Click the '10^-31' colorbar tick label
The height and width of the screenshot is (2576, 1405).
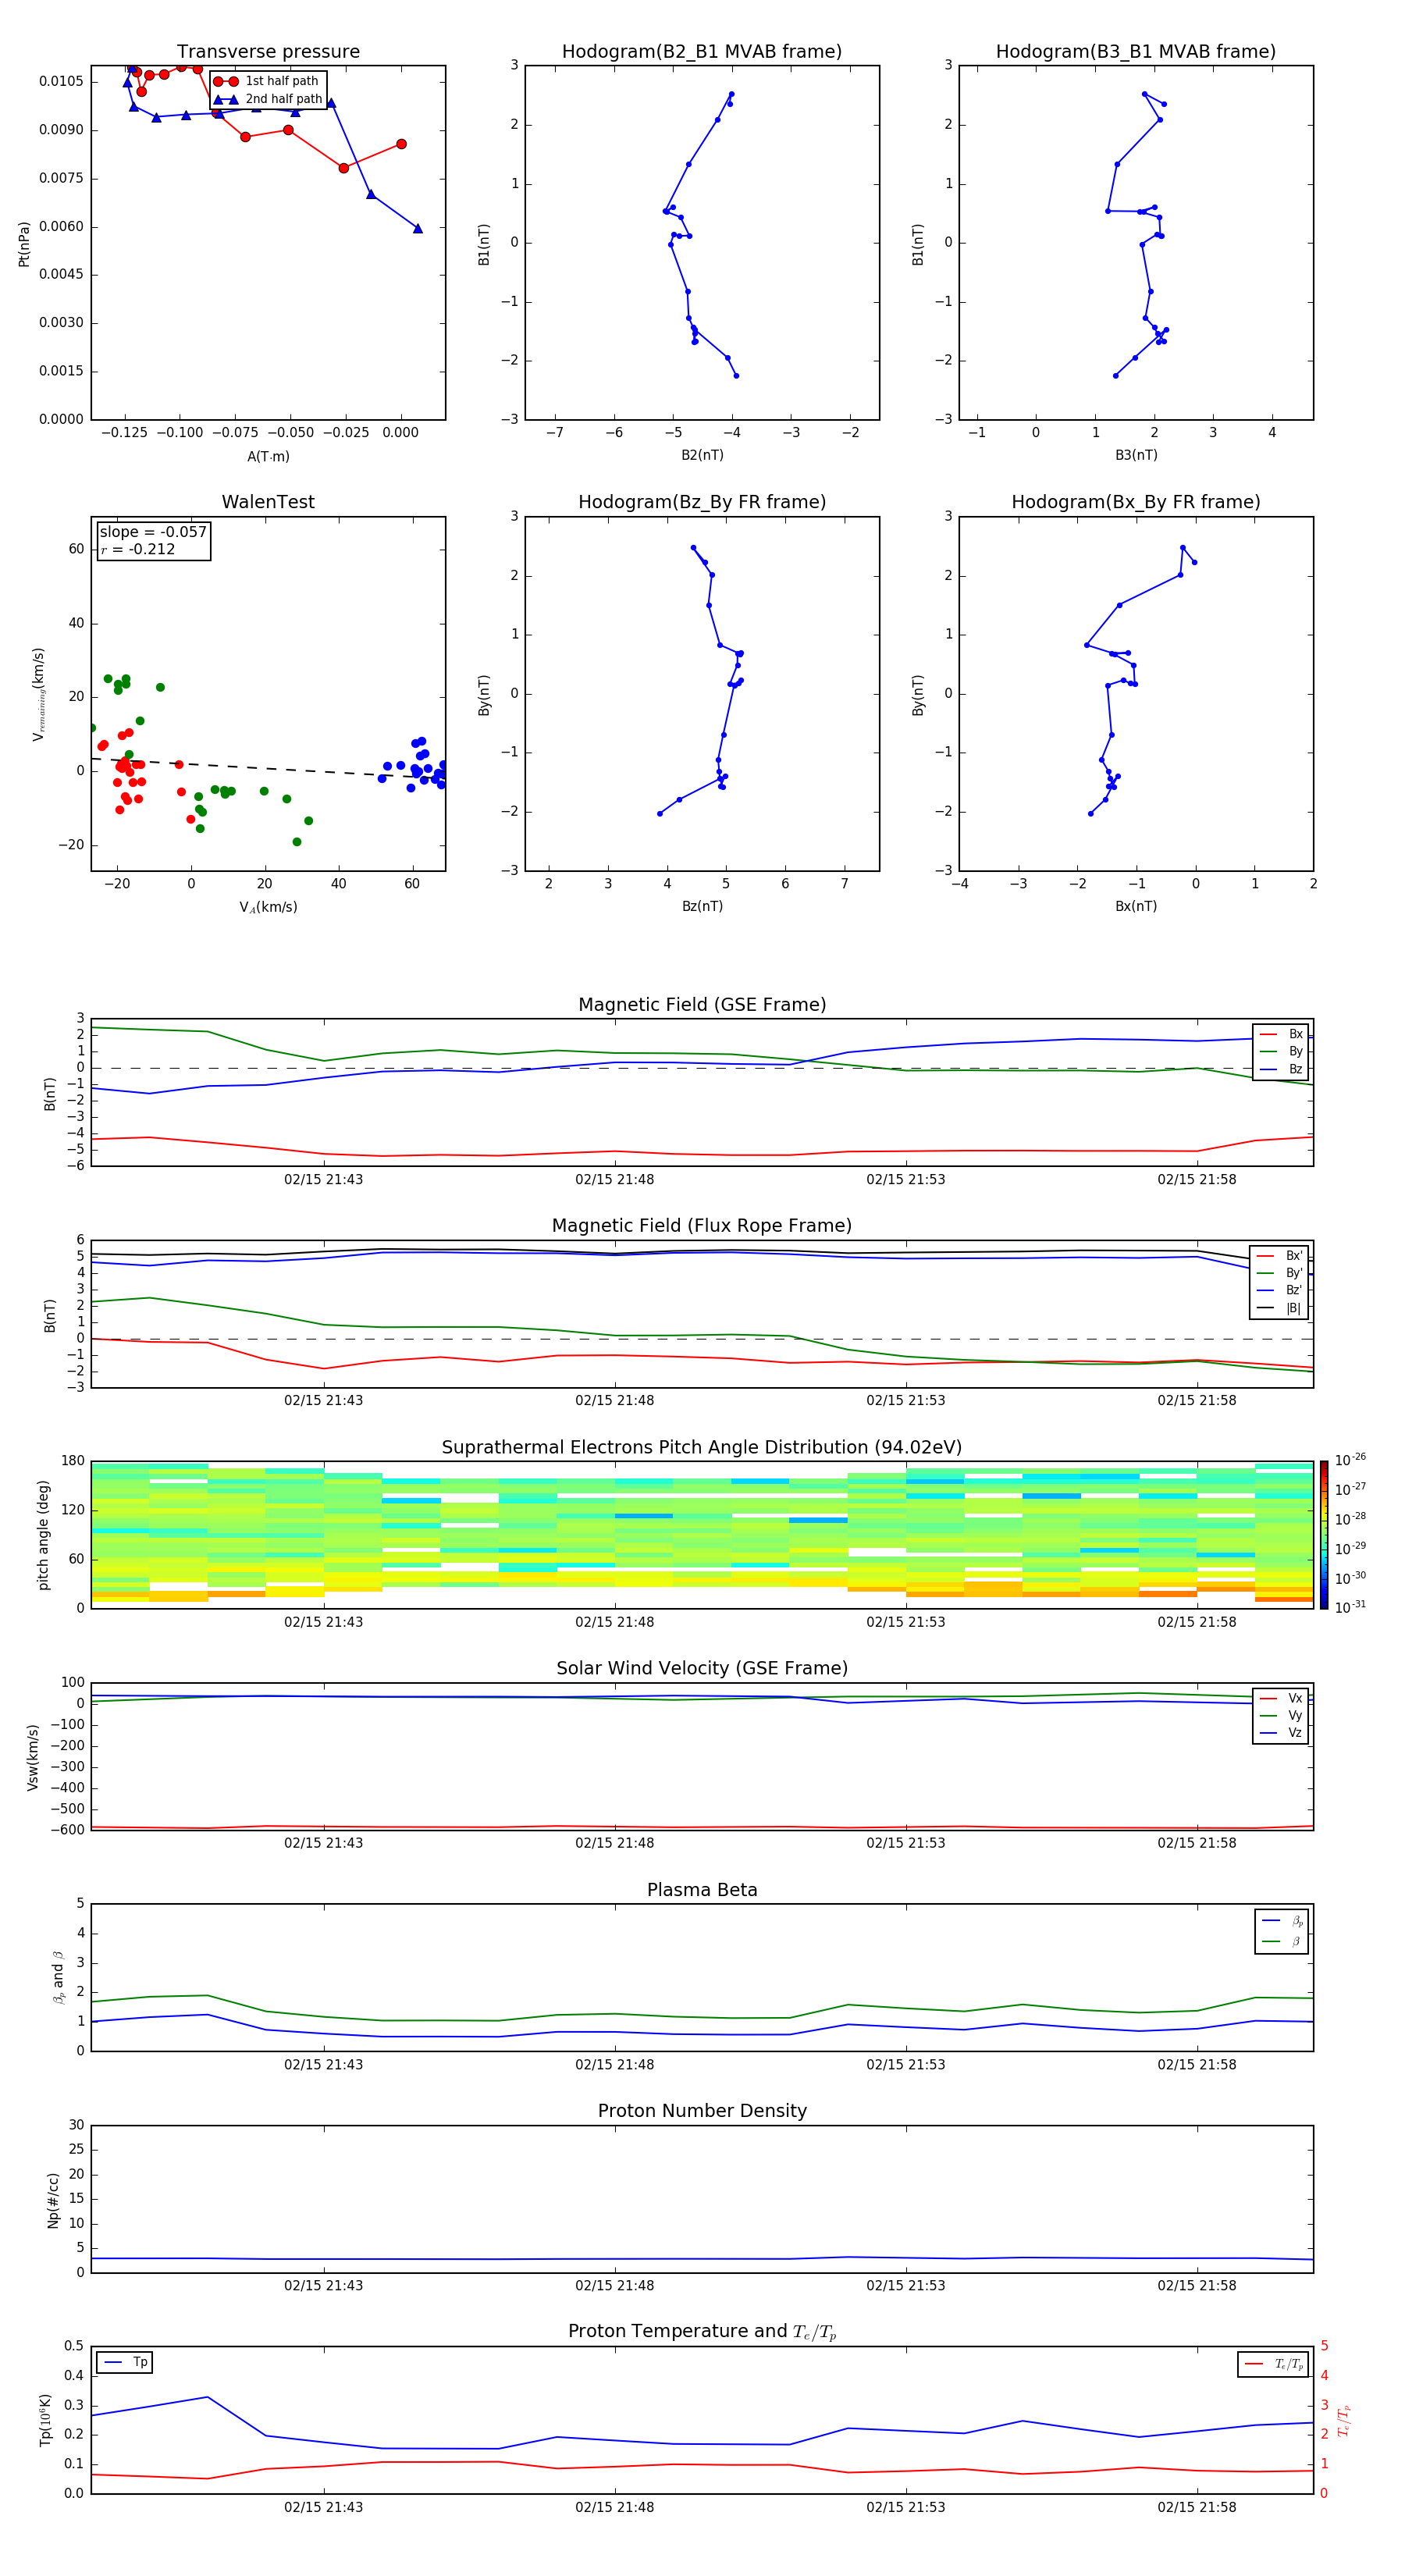1350,1607
